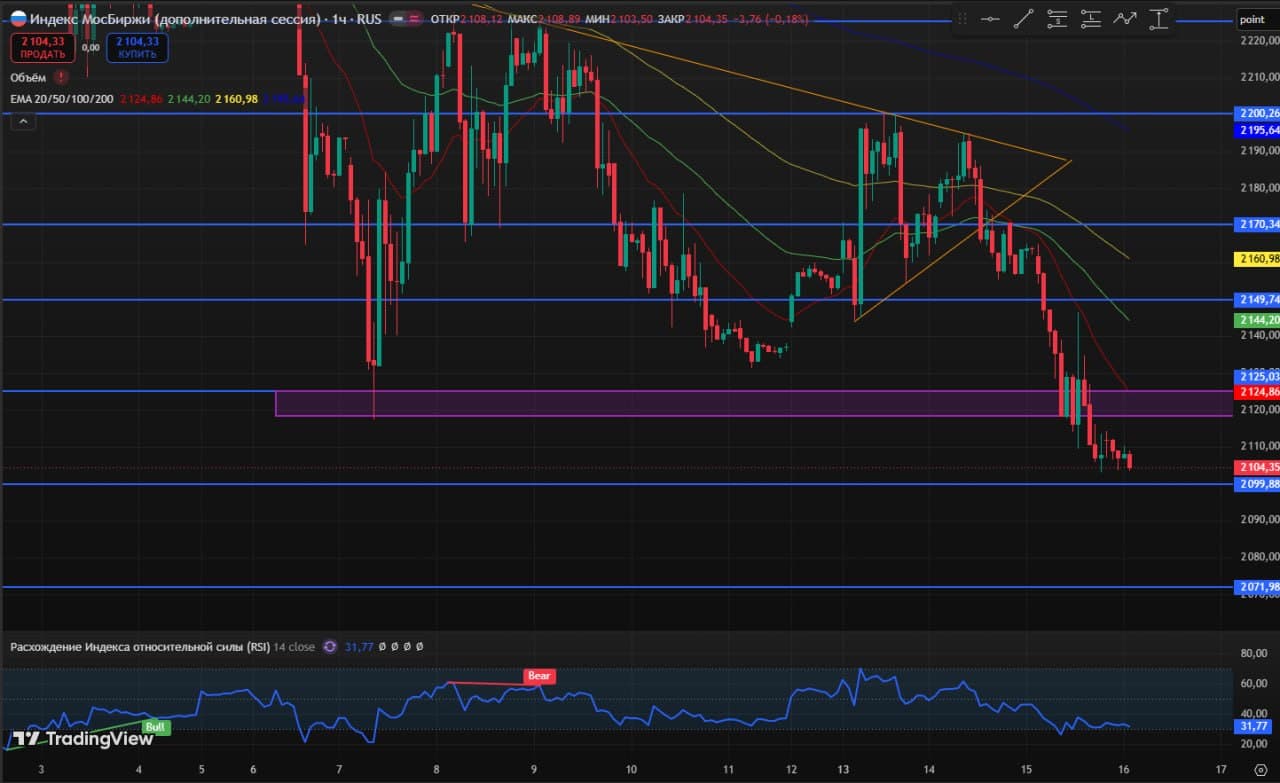The width and height of the screenshot is (1280, 783).
Task: Click the red ПРОДАТЬ sell button
Action: point(42,46)
